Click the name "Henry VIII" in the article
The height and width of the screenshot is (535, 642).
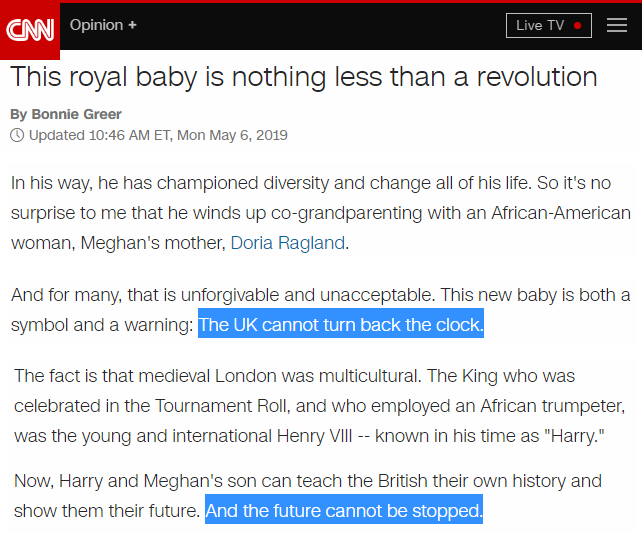pyautogui.click(x=314, y=436)
